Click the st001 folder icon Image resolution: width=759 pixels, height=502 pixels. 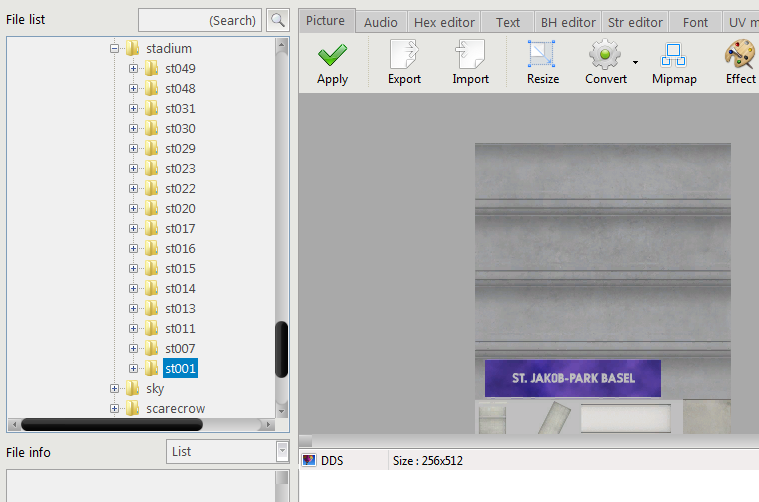tap(152, 368)
